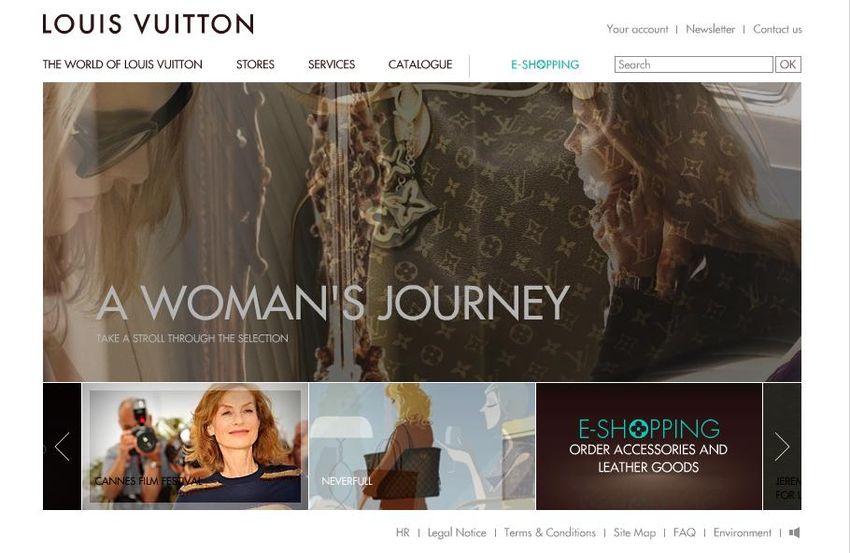Open the Services menu item
Viewport: 850px width, 553px height.
pos(331,65)
